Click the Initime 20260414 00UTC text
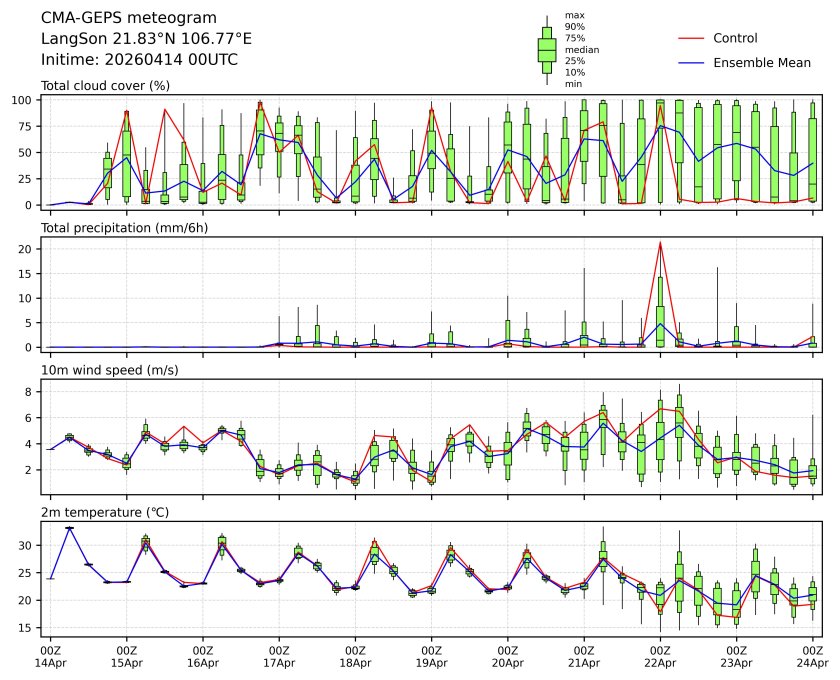 click(139, 60)
